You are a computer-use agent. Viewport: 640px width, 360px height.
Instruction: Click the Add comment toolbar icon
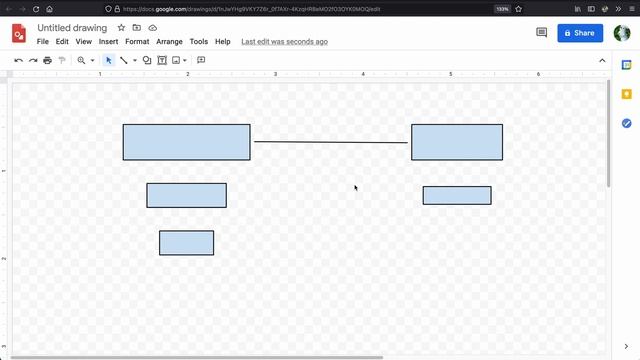coord(201,60)
